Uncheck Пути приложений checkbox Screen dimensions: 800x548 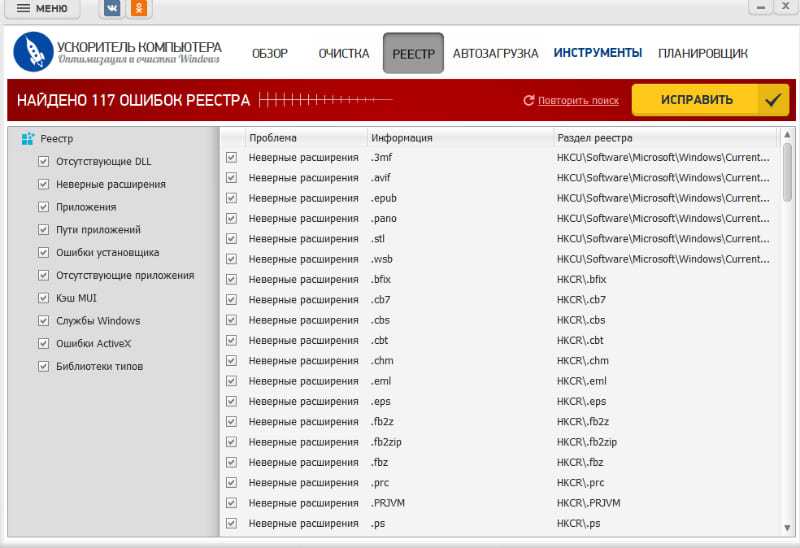click(43, 230)
